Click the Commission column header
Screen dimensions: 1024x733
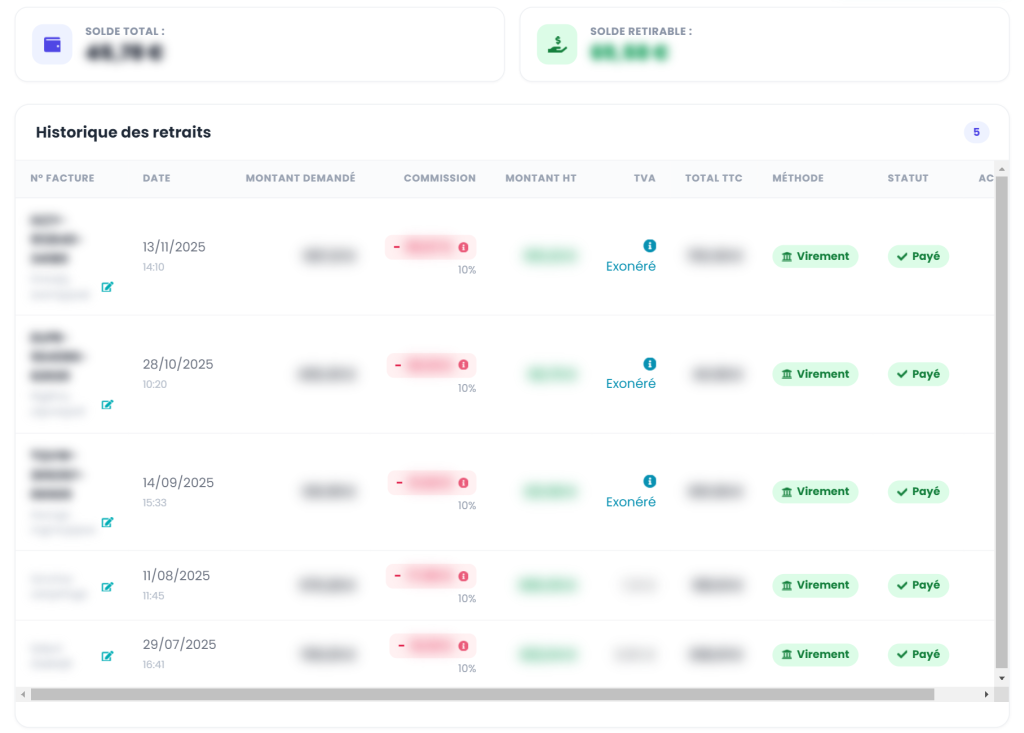coord(440,178)
